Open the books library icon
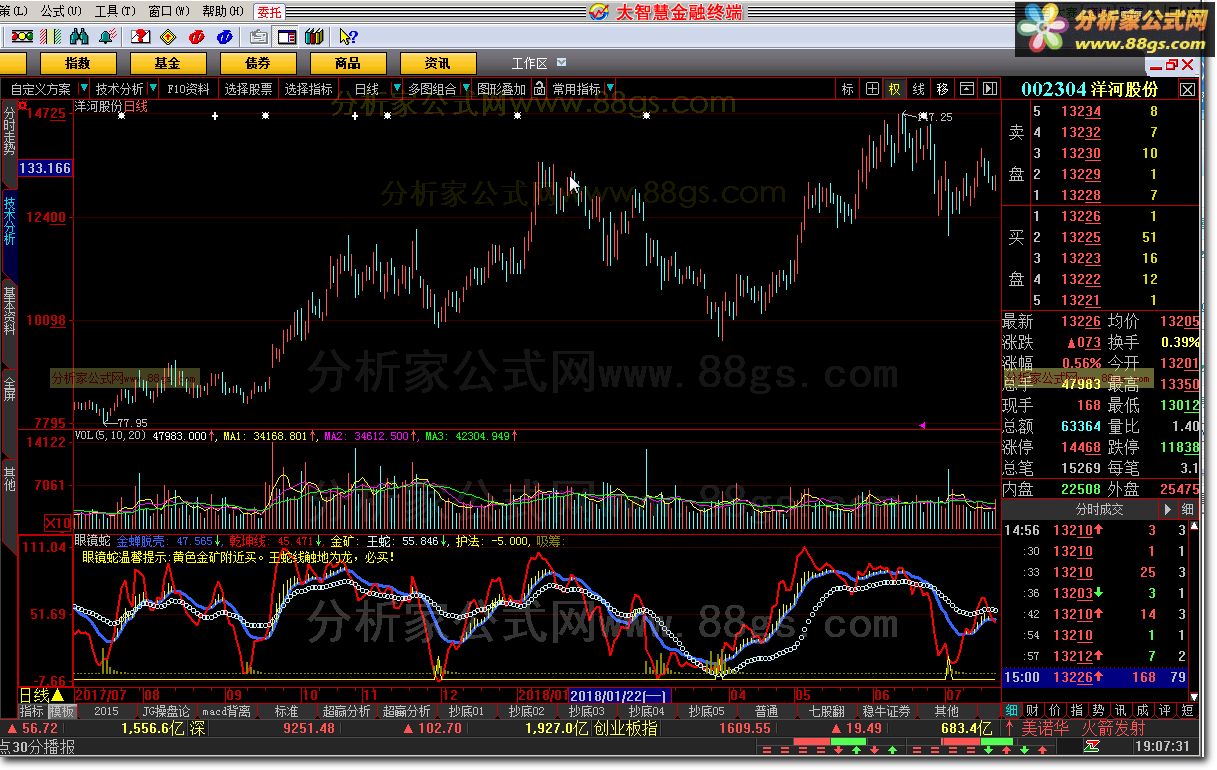Screen dimensions: 1217x770 tap(314, 37)
